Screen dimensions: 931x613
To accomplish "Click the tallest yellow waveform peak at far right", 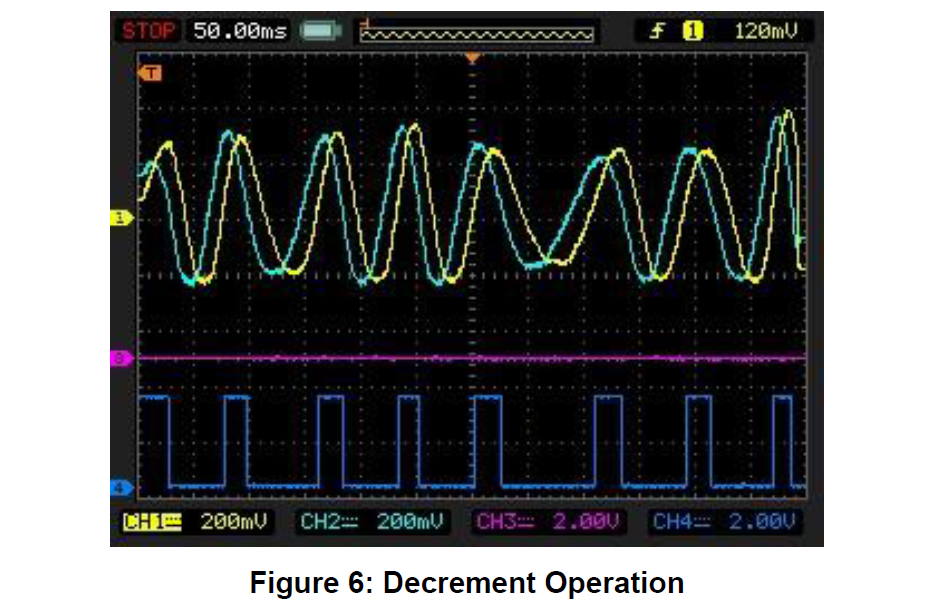I will coord(789,113).
